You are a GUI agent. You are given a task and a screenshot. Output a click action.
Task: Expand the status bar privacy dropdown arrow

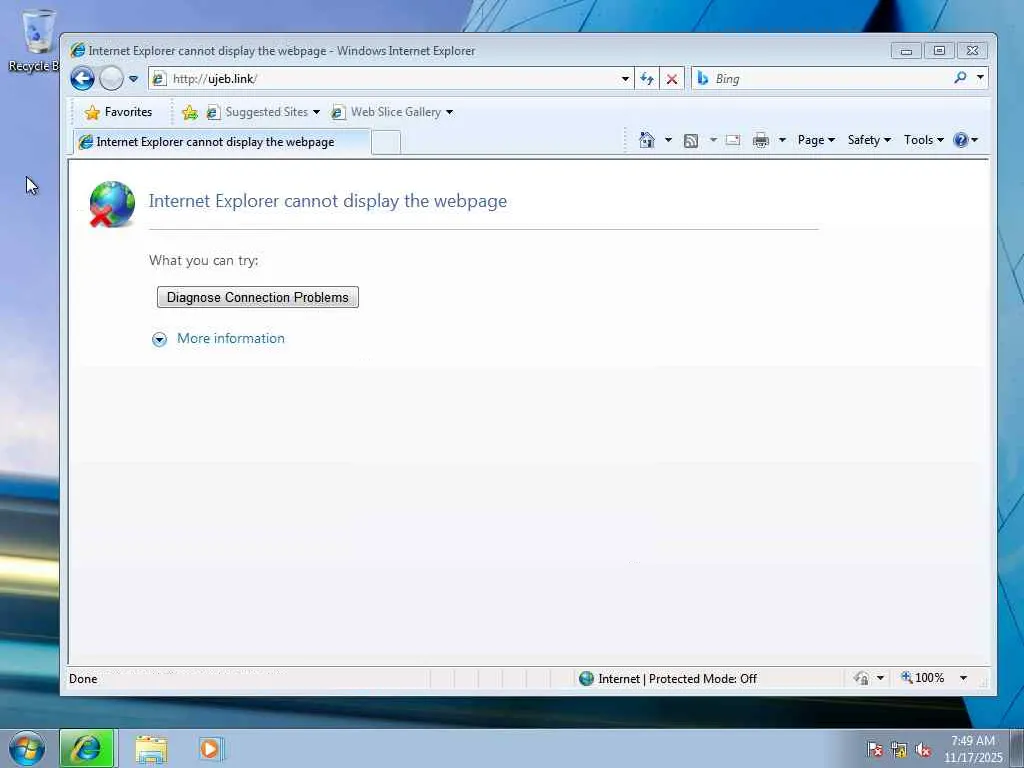click(x=880, y=679)
